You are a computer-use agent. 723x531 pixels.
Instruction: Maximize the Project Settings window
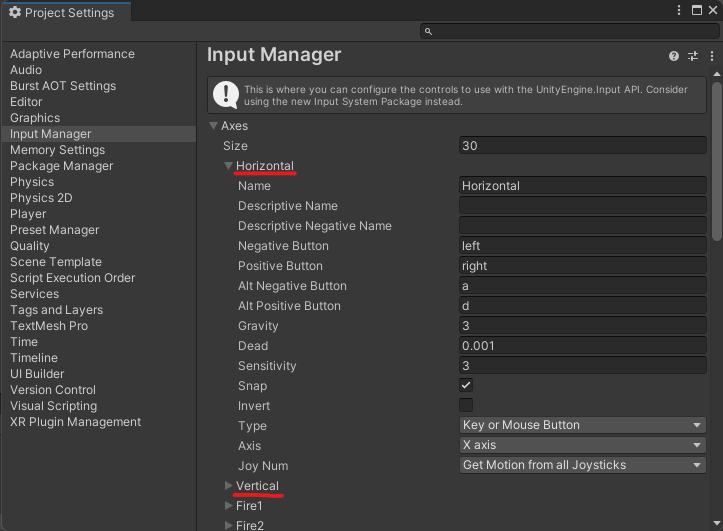pyautogui.click(x=697, y=10)
